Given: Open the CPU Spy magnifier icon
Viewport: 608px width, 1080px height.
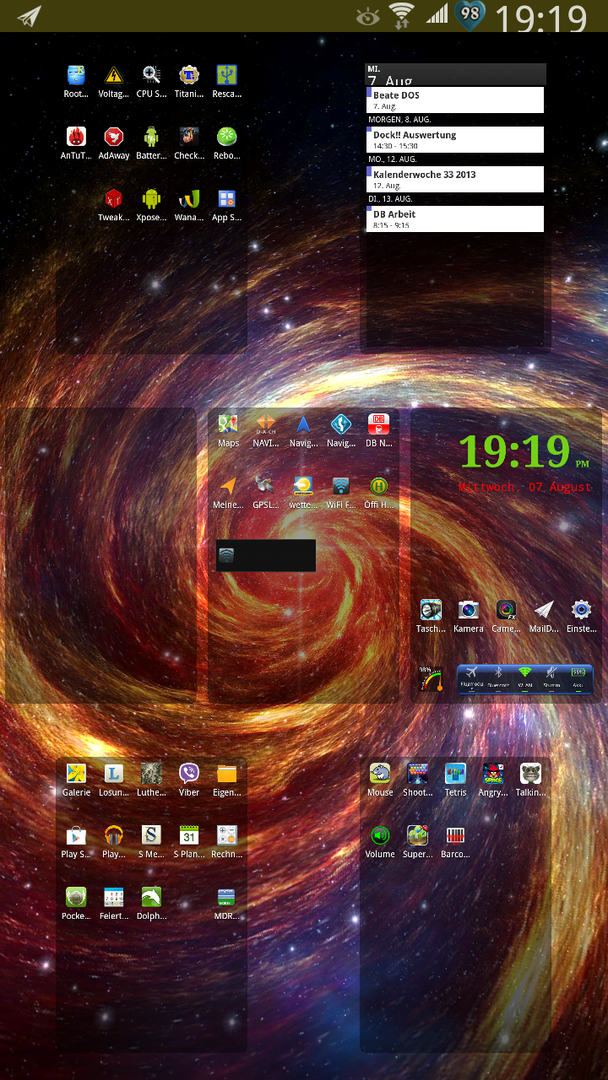Looking at the screenshot, I should click(x=151, y=75).
